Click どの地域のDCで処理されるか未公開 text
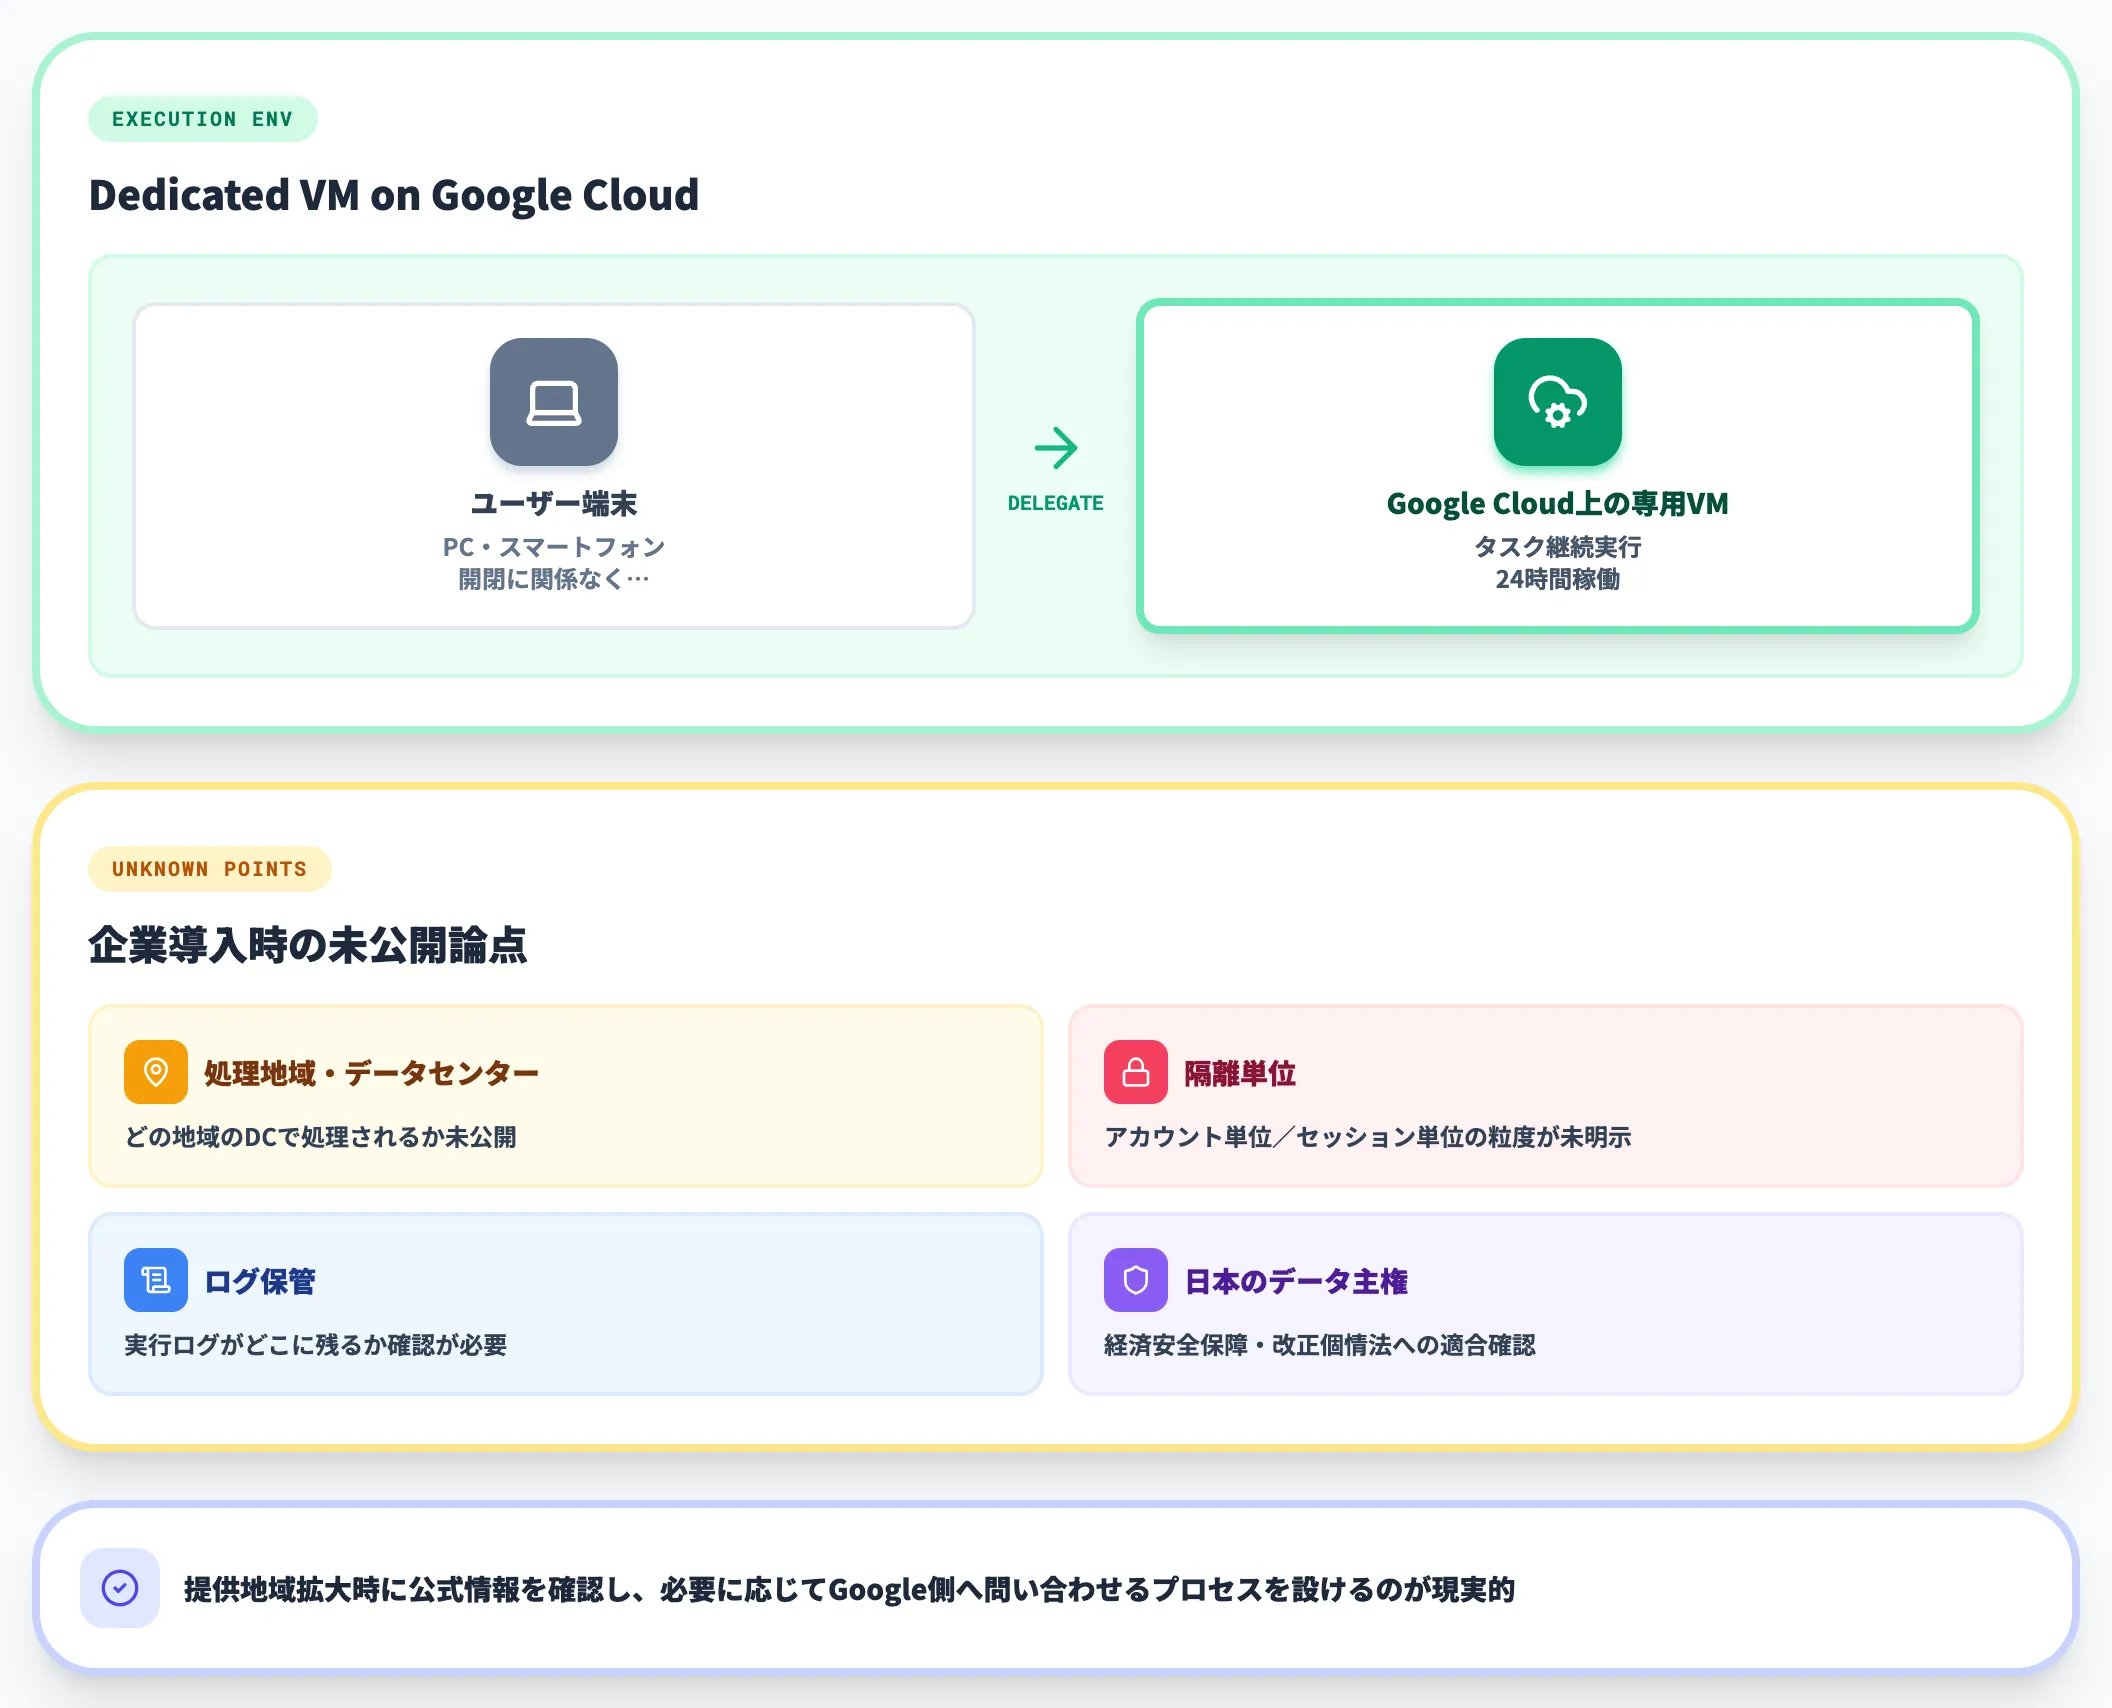 coord(320,1137)
